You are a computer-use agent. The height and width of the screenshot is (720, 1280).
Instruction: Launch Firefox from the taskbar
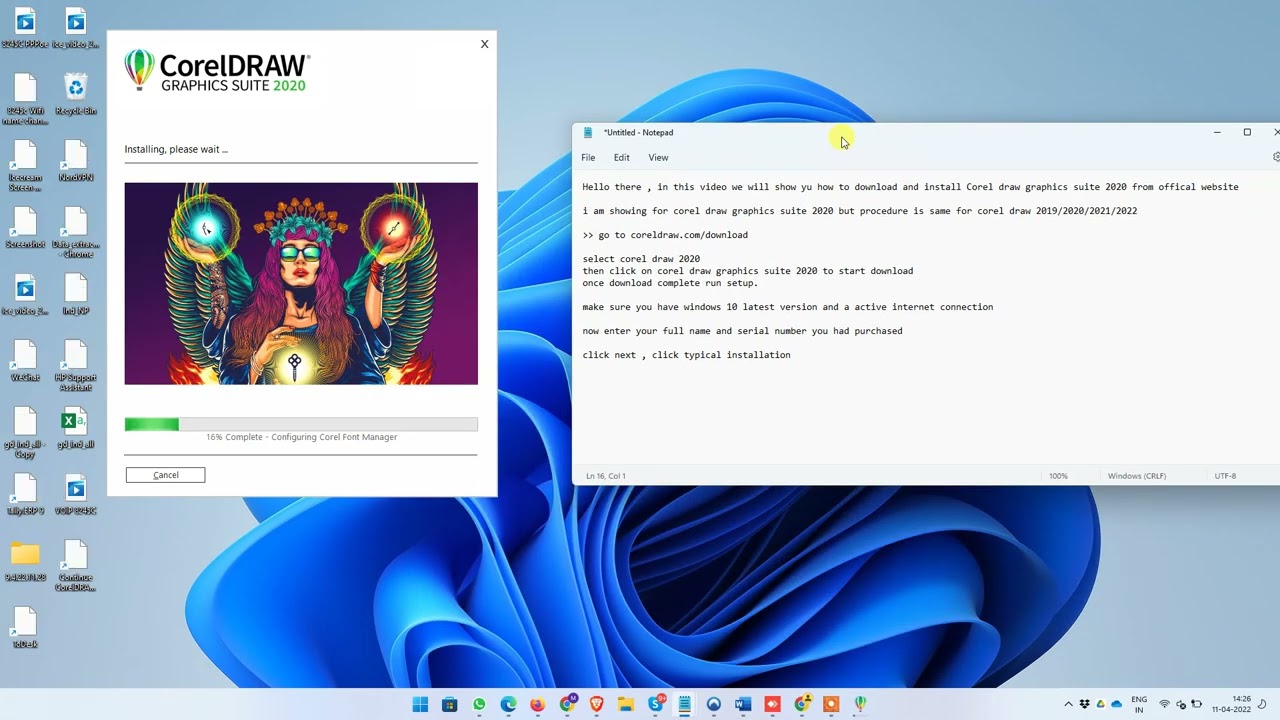click(x=538, y=704)
